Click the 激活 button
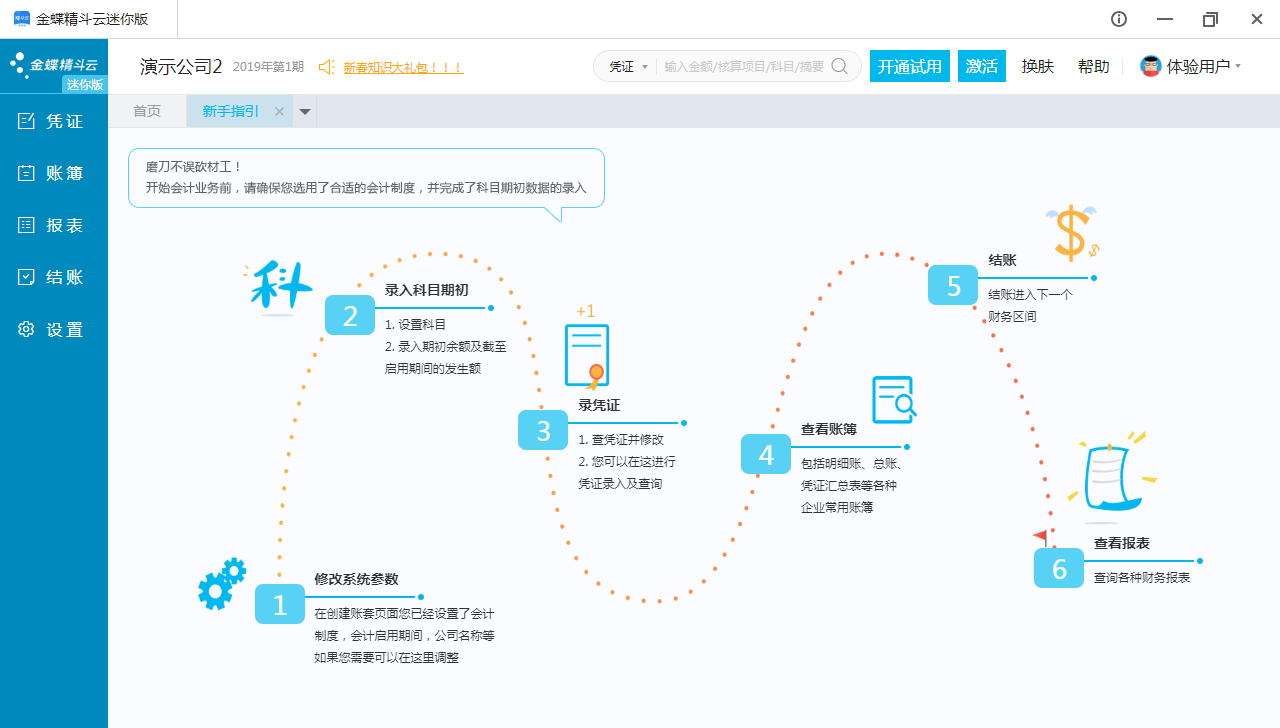This screenshot has width=1280, height=728. click(981, 67)
